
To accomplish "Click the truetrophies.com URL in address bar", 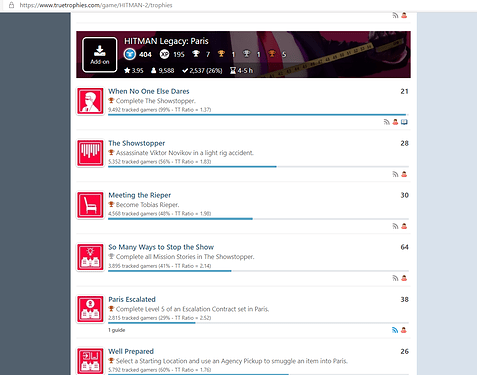I will (96, 5).
